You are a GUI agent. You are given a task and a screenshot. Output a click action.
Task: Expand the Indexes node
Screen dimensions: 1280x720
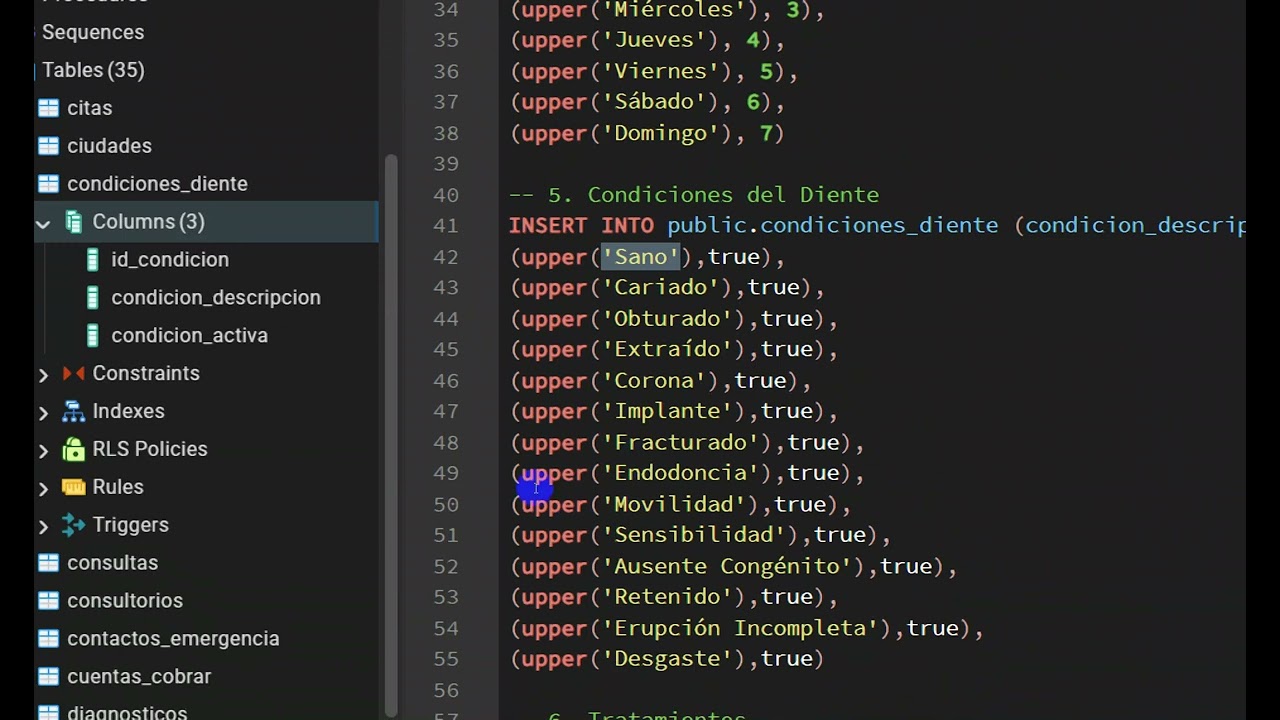43,412
